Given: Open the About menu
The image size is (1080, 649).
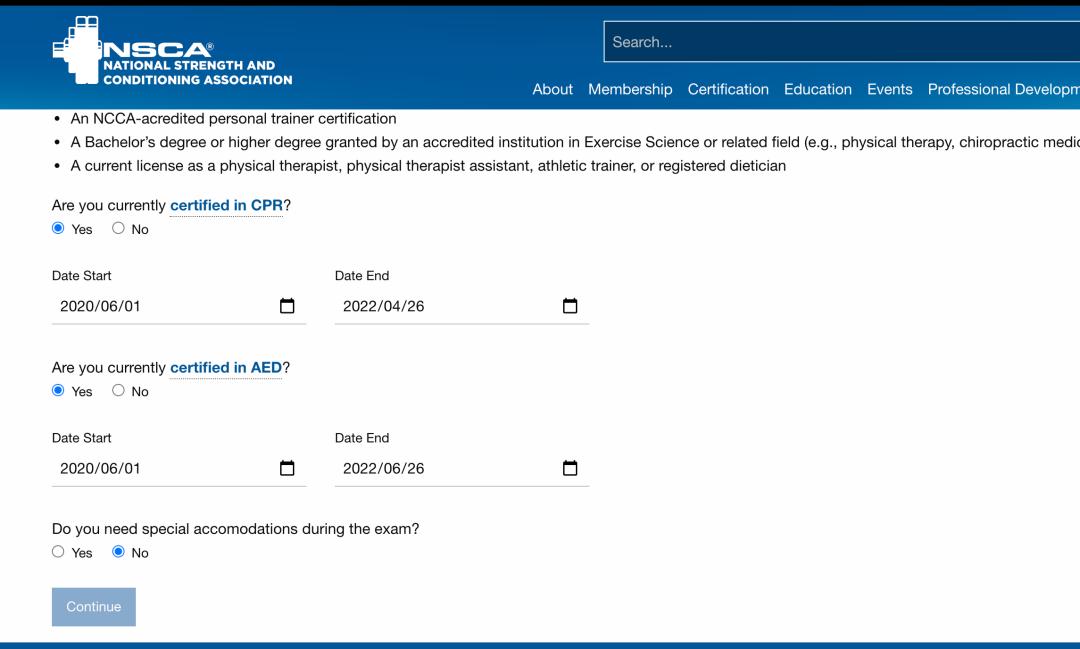Looking at the screenshot, I should [552, 89].
